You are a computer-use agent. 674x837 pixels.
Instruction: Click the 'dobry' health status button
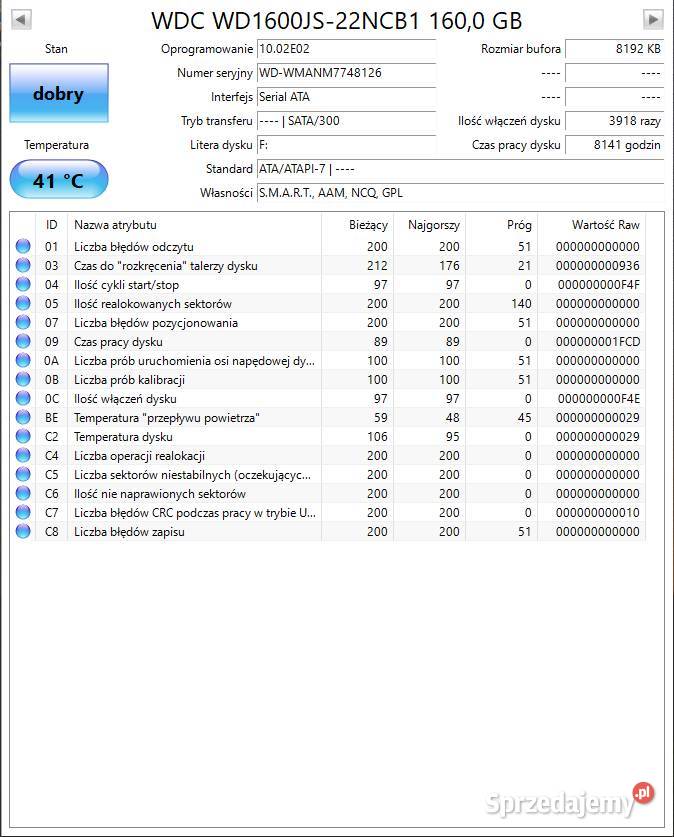(59, 93)
